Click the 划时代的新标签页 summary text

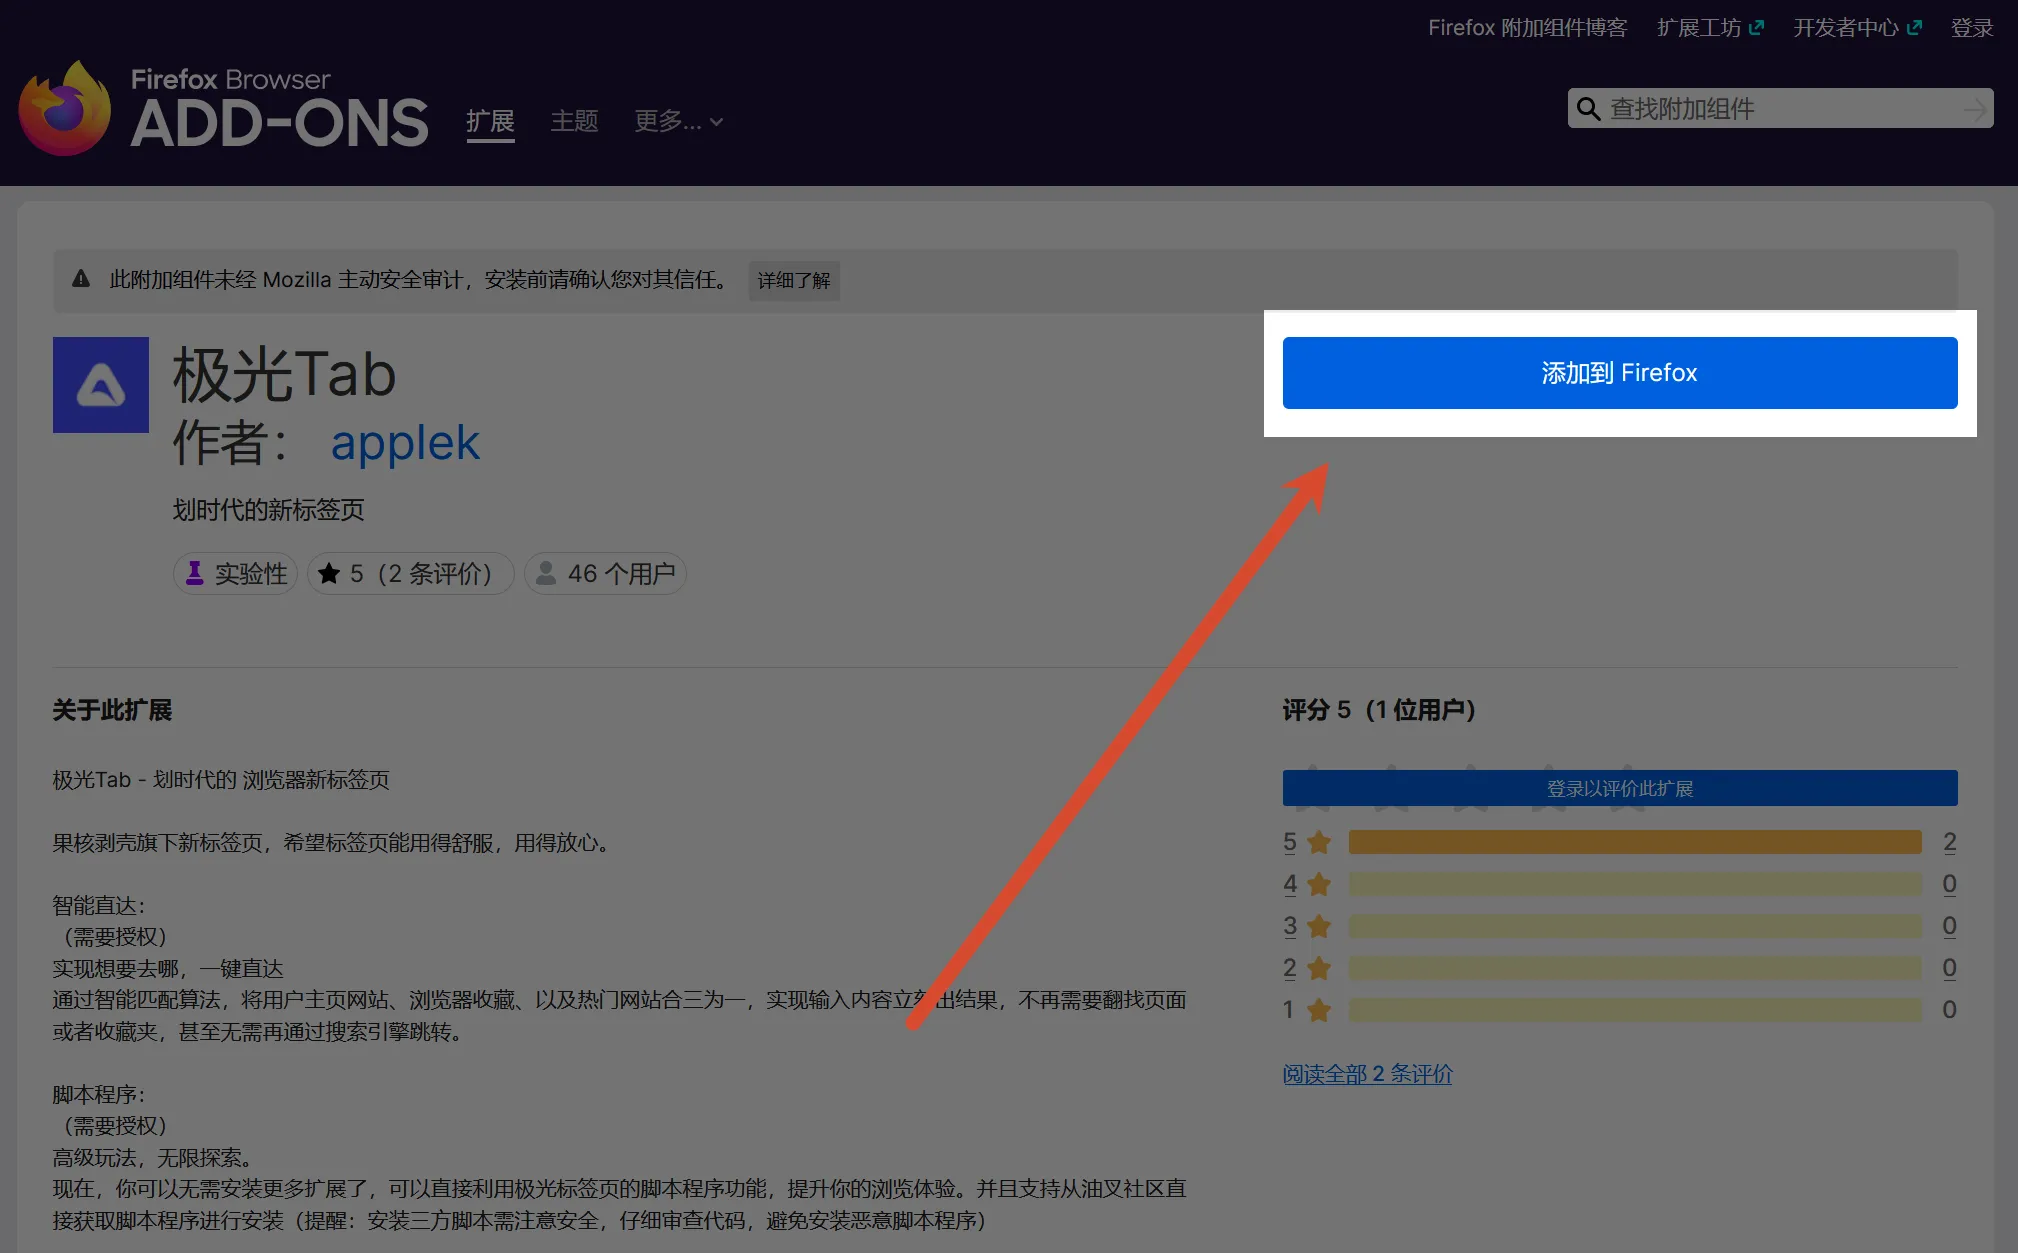[268, 510]
